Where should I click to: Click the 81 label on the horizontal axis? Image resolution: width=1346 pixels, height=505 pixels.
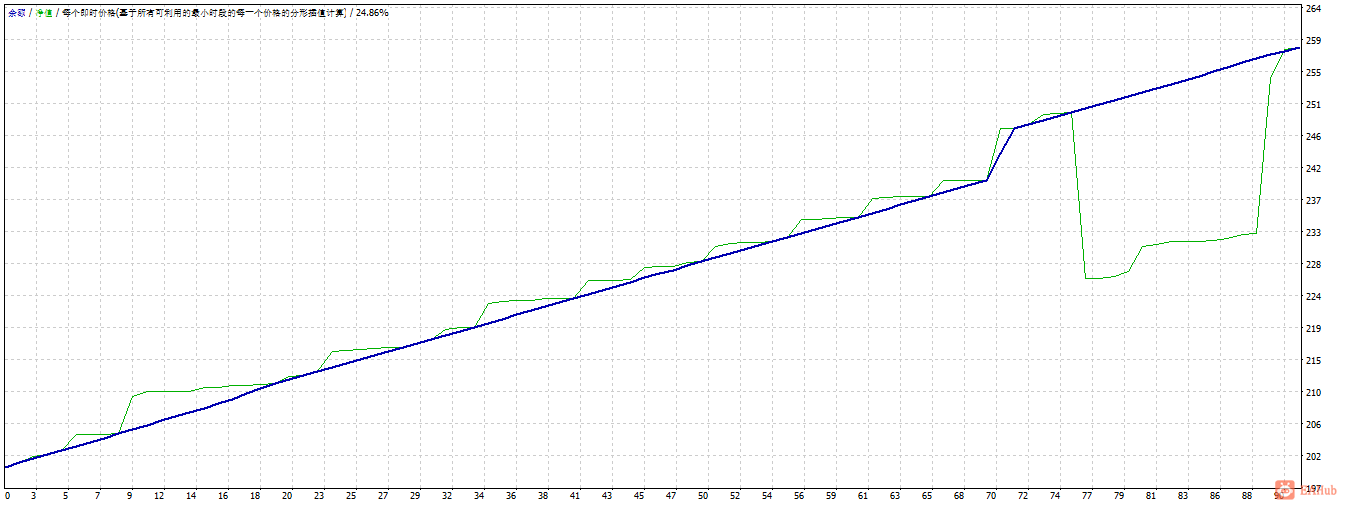tap(1151, 496)
